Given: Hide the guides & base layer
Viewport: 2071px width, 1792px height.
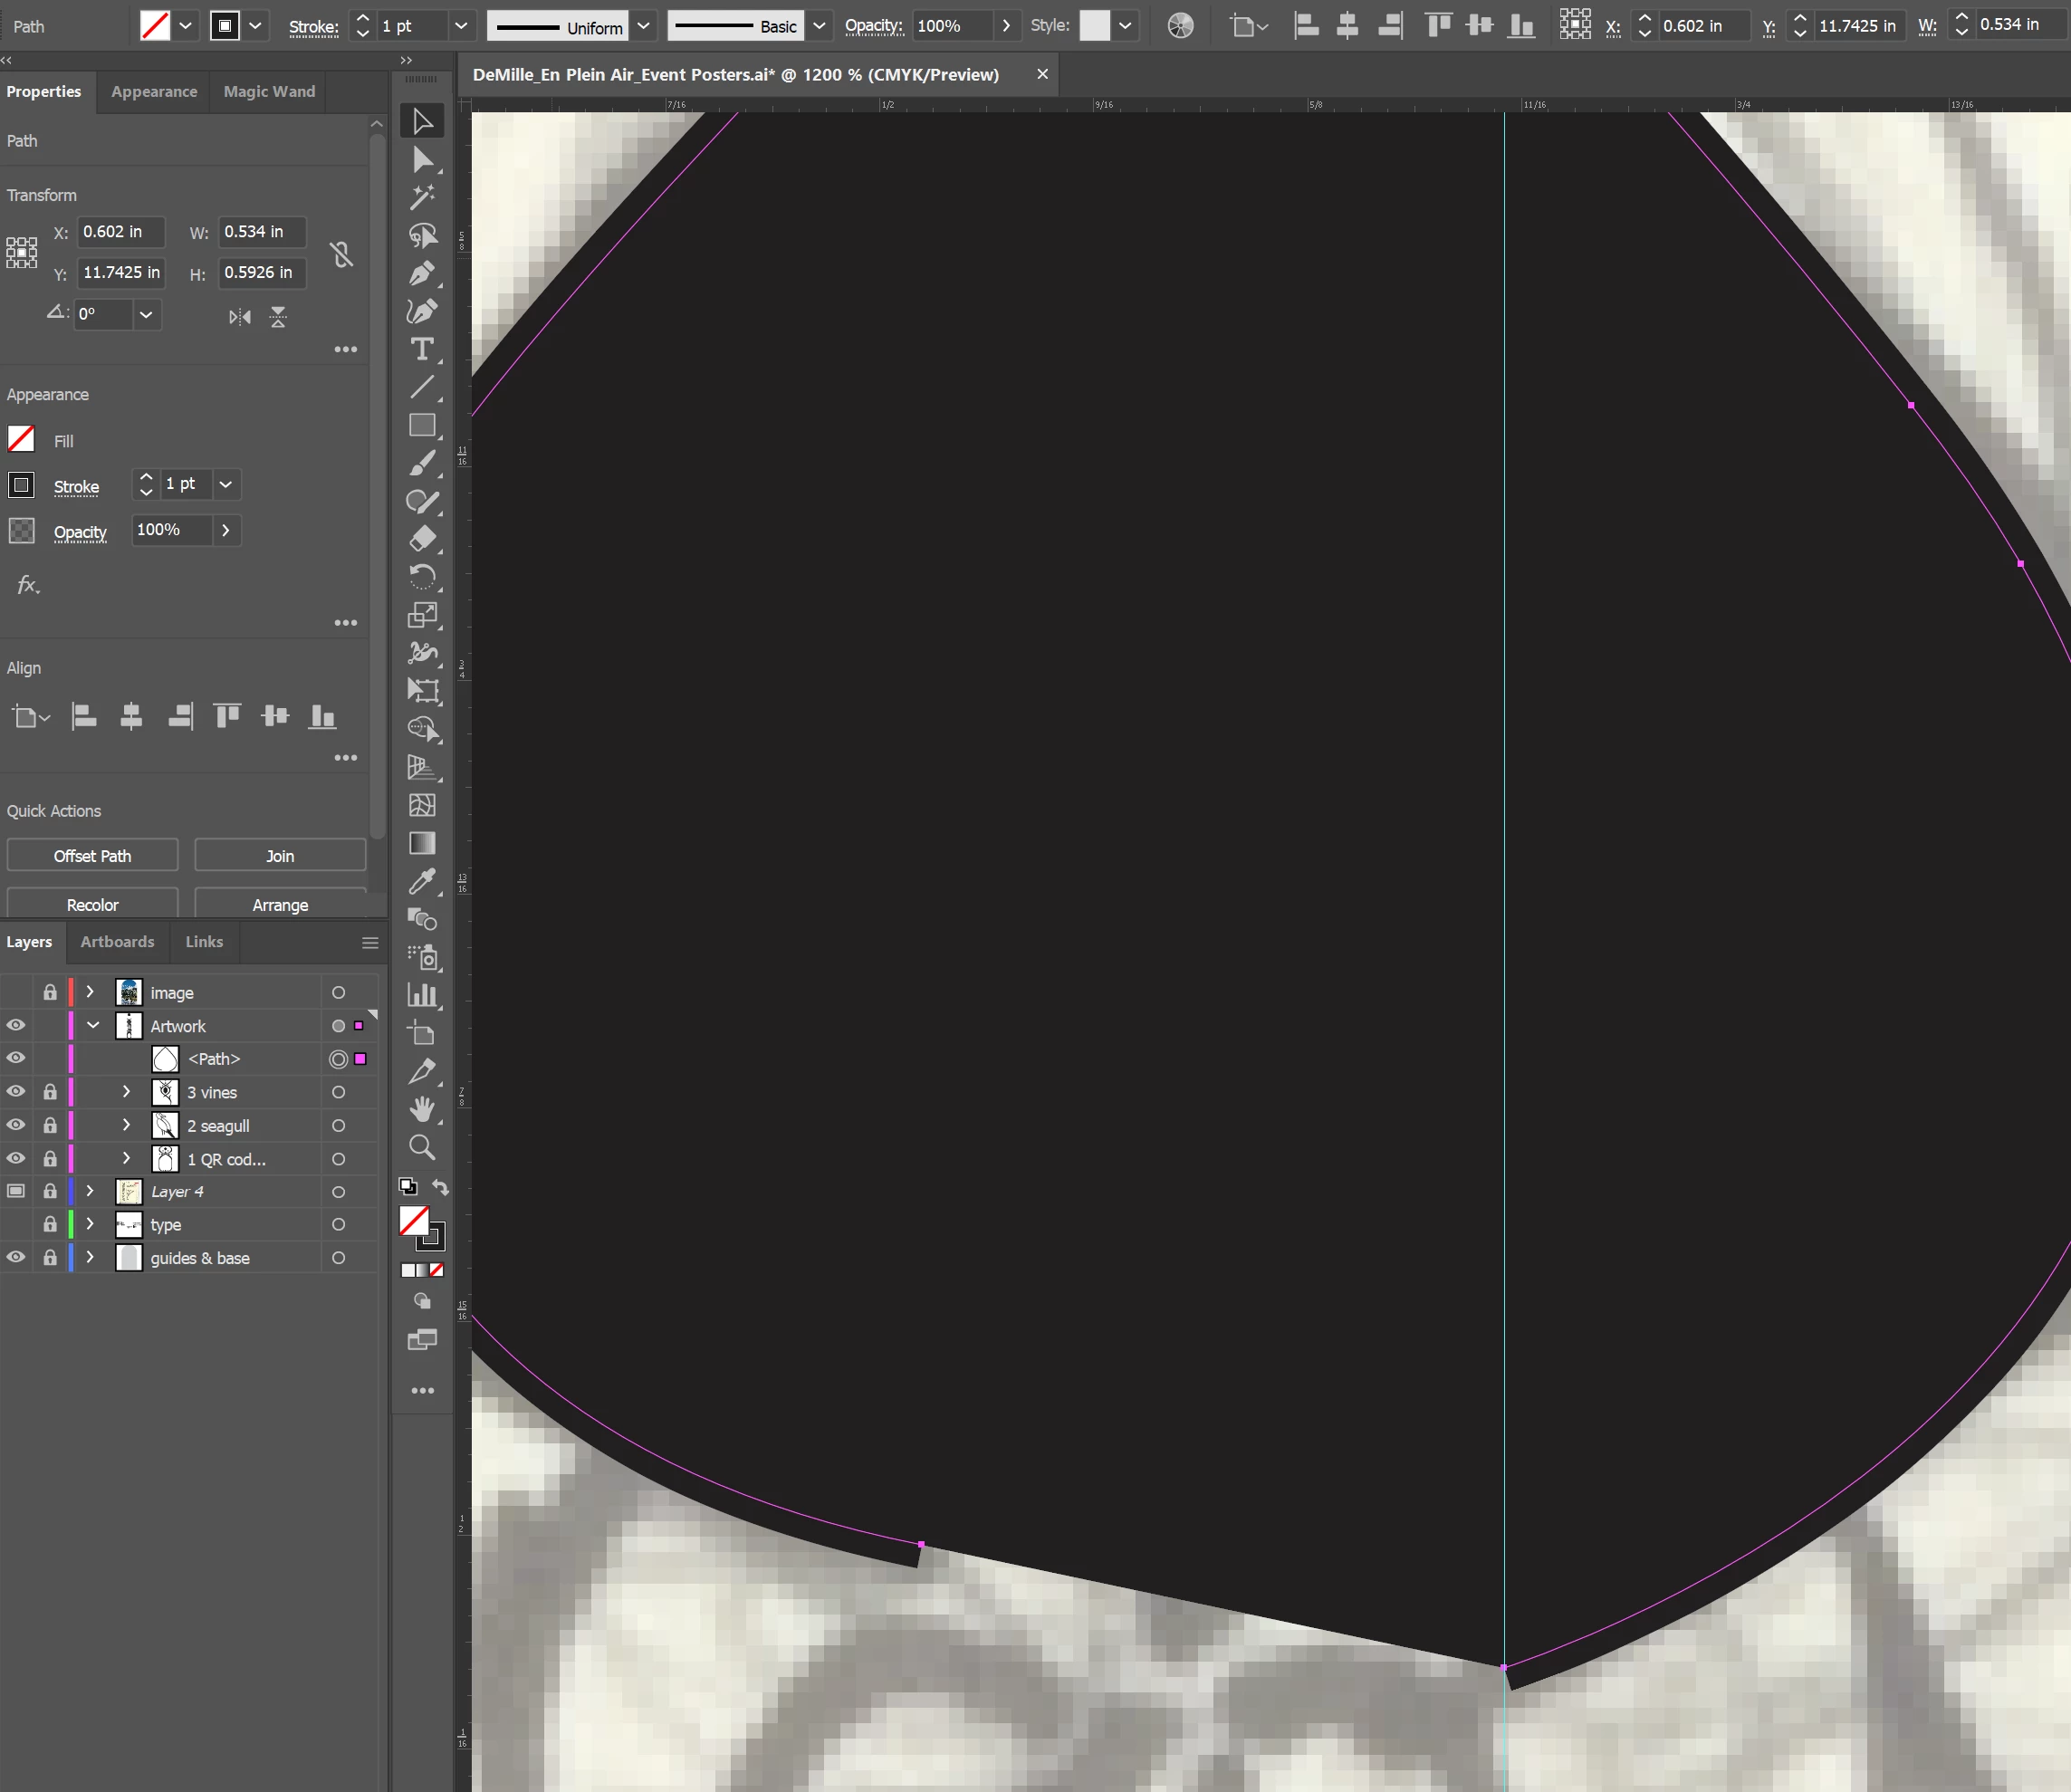Looking at the screenshot, I should tap(16, 1257).
